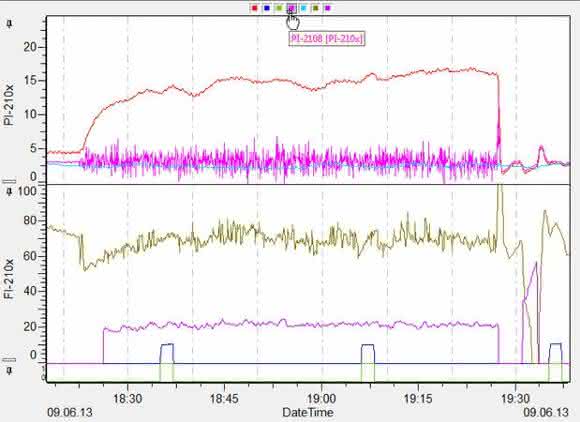This screenshot has height=422, width=580.
Task: Click the 19:30 time label
Action: click(x=515, y=399)
